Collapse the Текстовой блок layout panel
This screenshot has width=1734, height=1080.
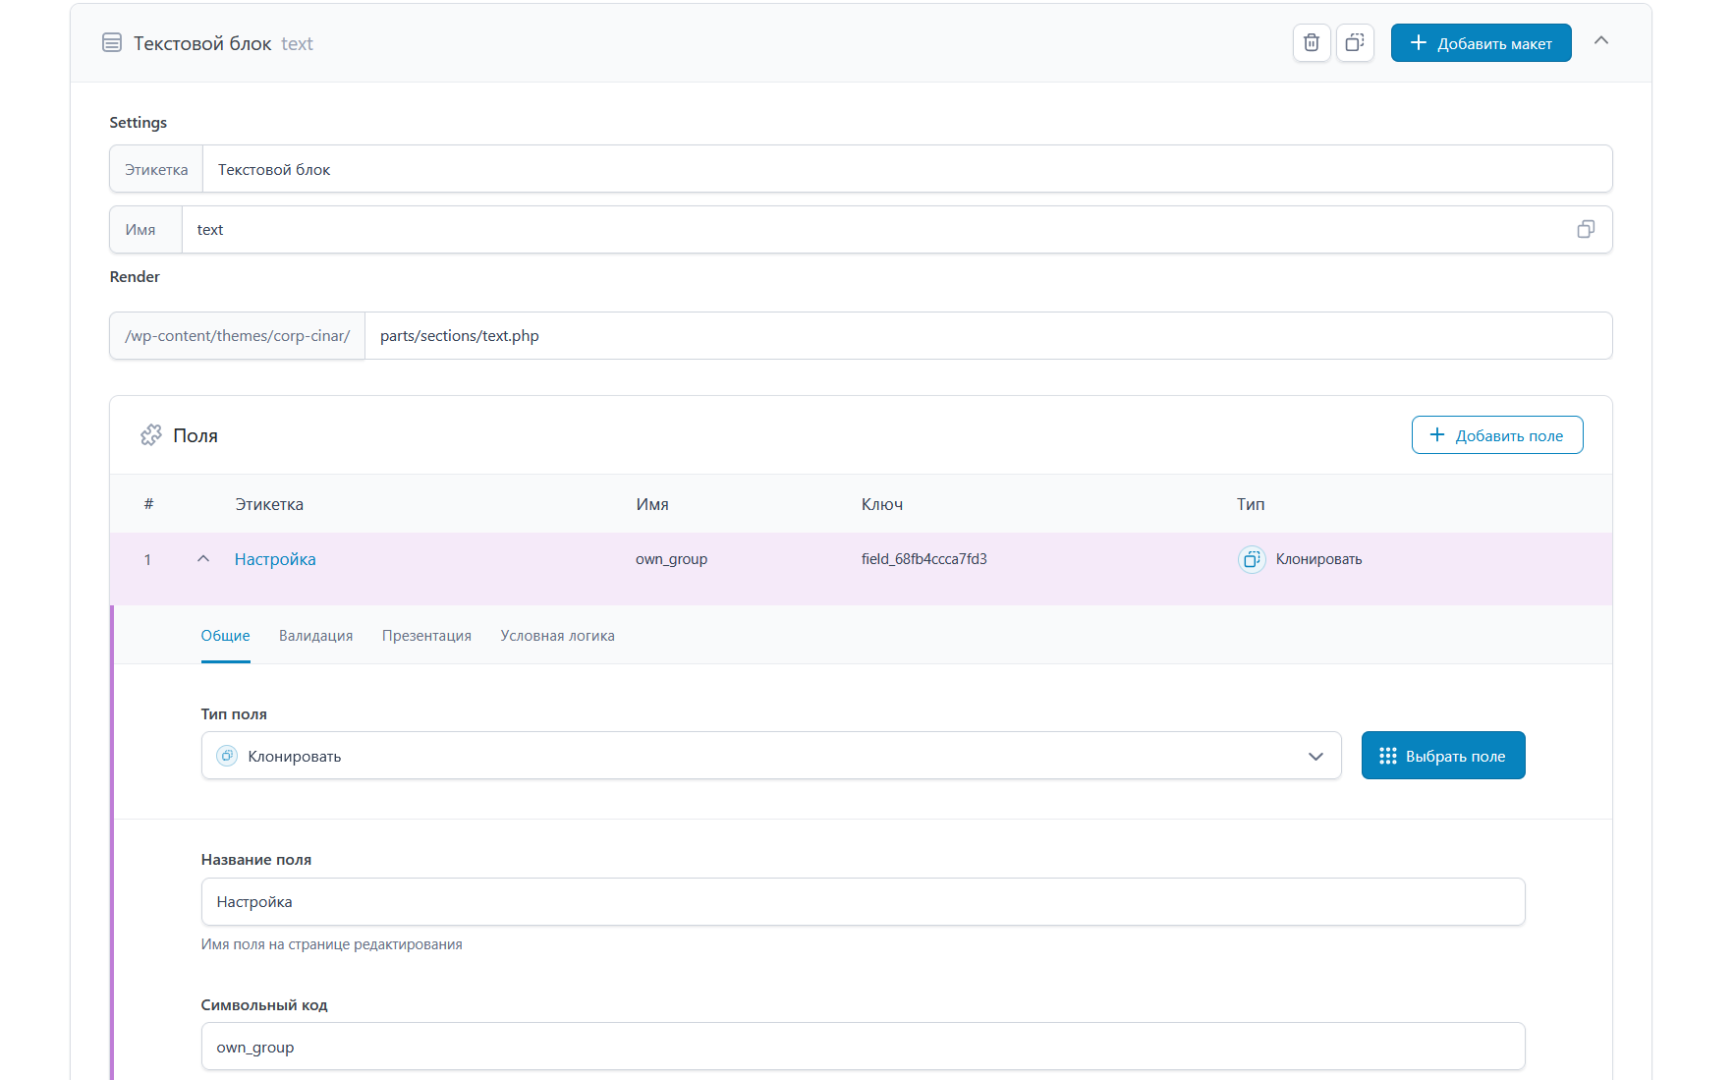point(1600,41)
